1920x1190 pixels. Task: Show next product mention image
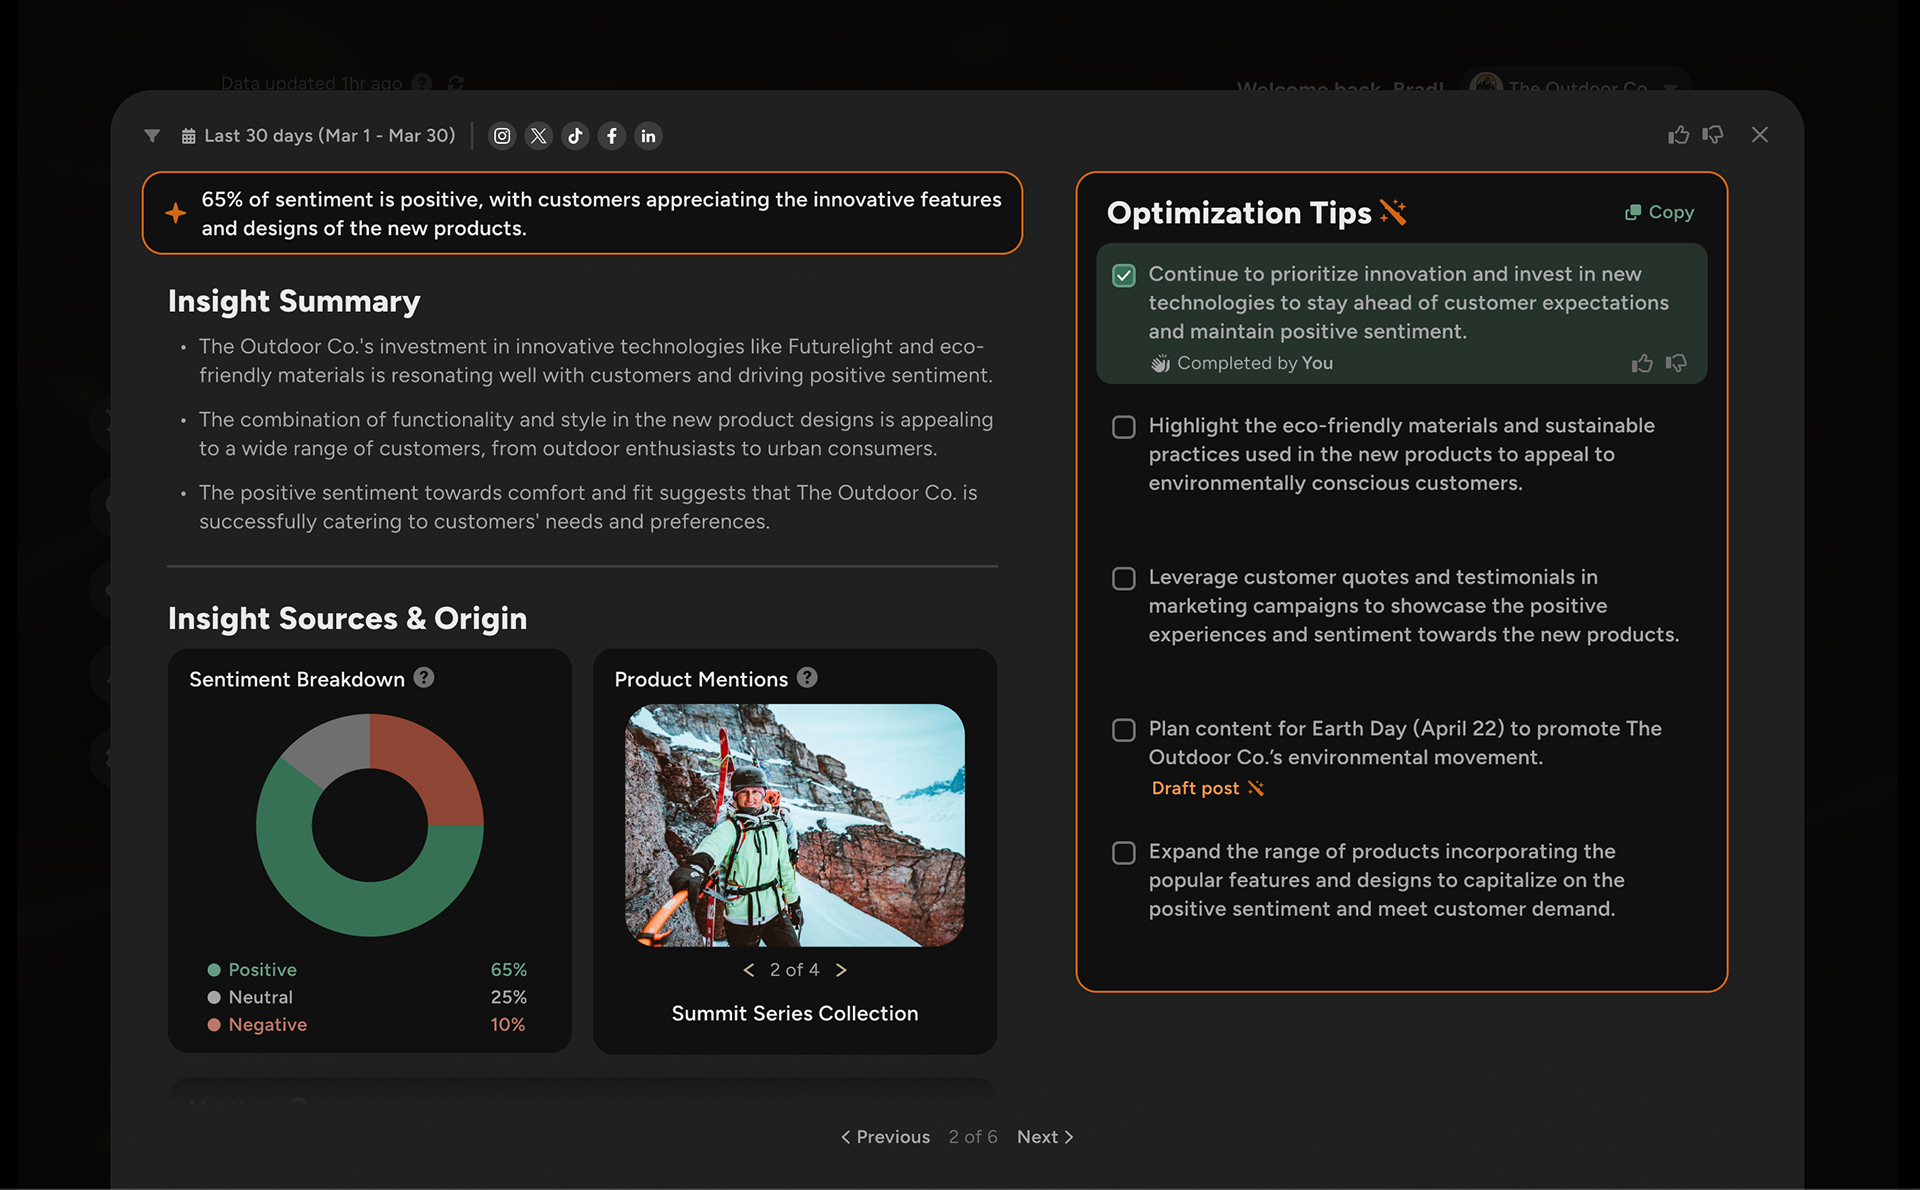pyautogui.click(x=842, y=970)
